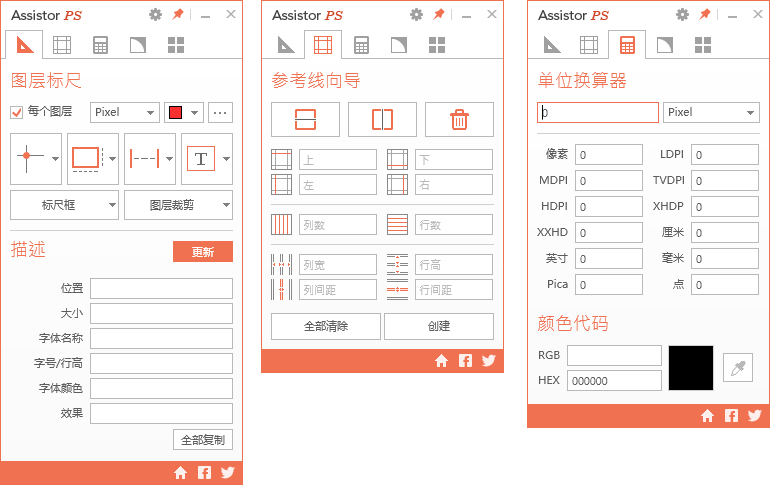Click the 全部复制 button
Viewport: 770px width, 485px height.
pyautogui.click(x=203, y=439)
